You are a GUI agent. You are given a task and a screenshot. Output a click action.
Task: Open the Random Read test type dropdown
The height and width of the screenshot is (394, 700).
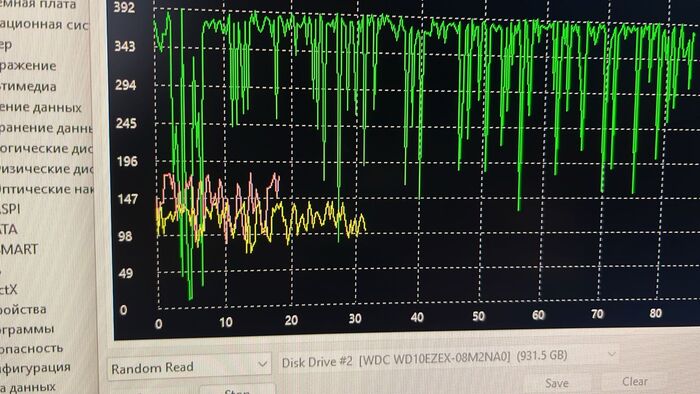pyautogui.click(x=189, y=367)
